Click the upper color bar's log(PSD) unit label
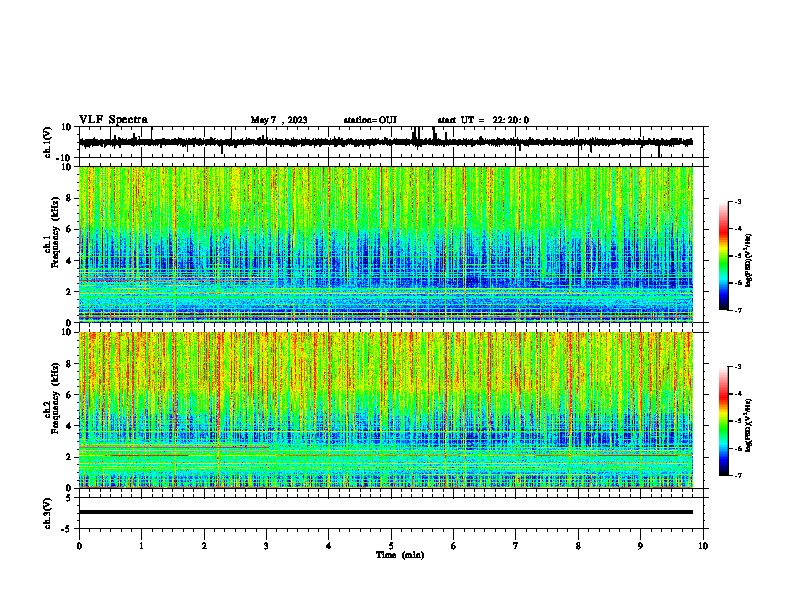Viewport: 792px width, 612px height. point(748,261)
